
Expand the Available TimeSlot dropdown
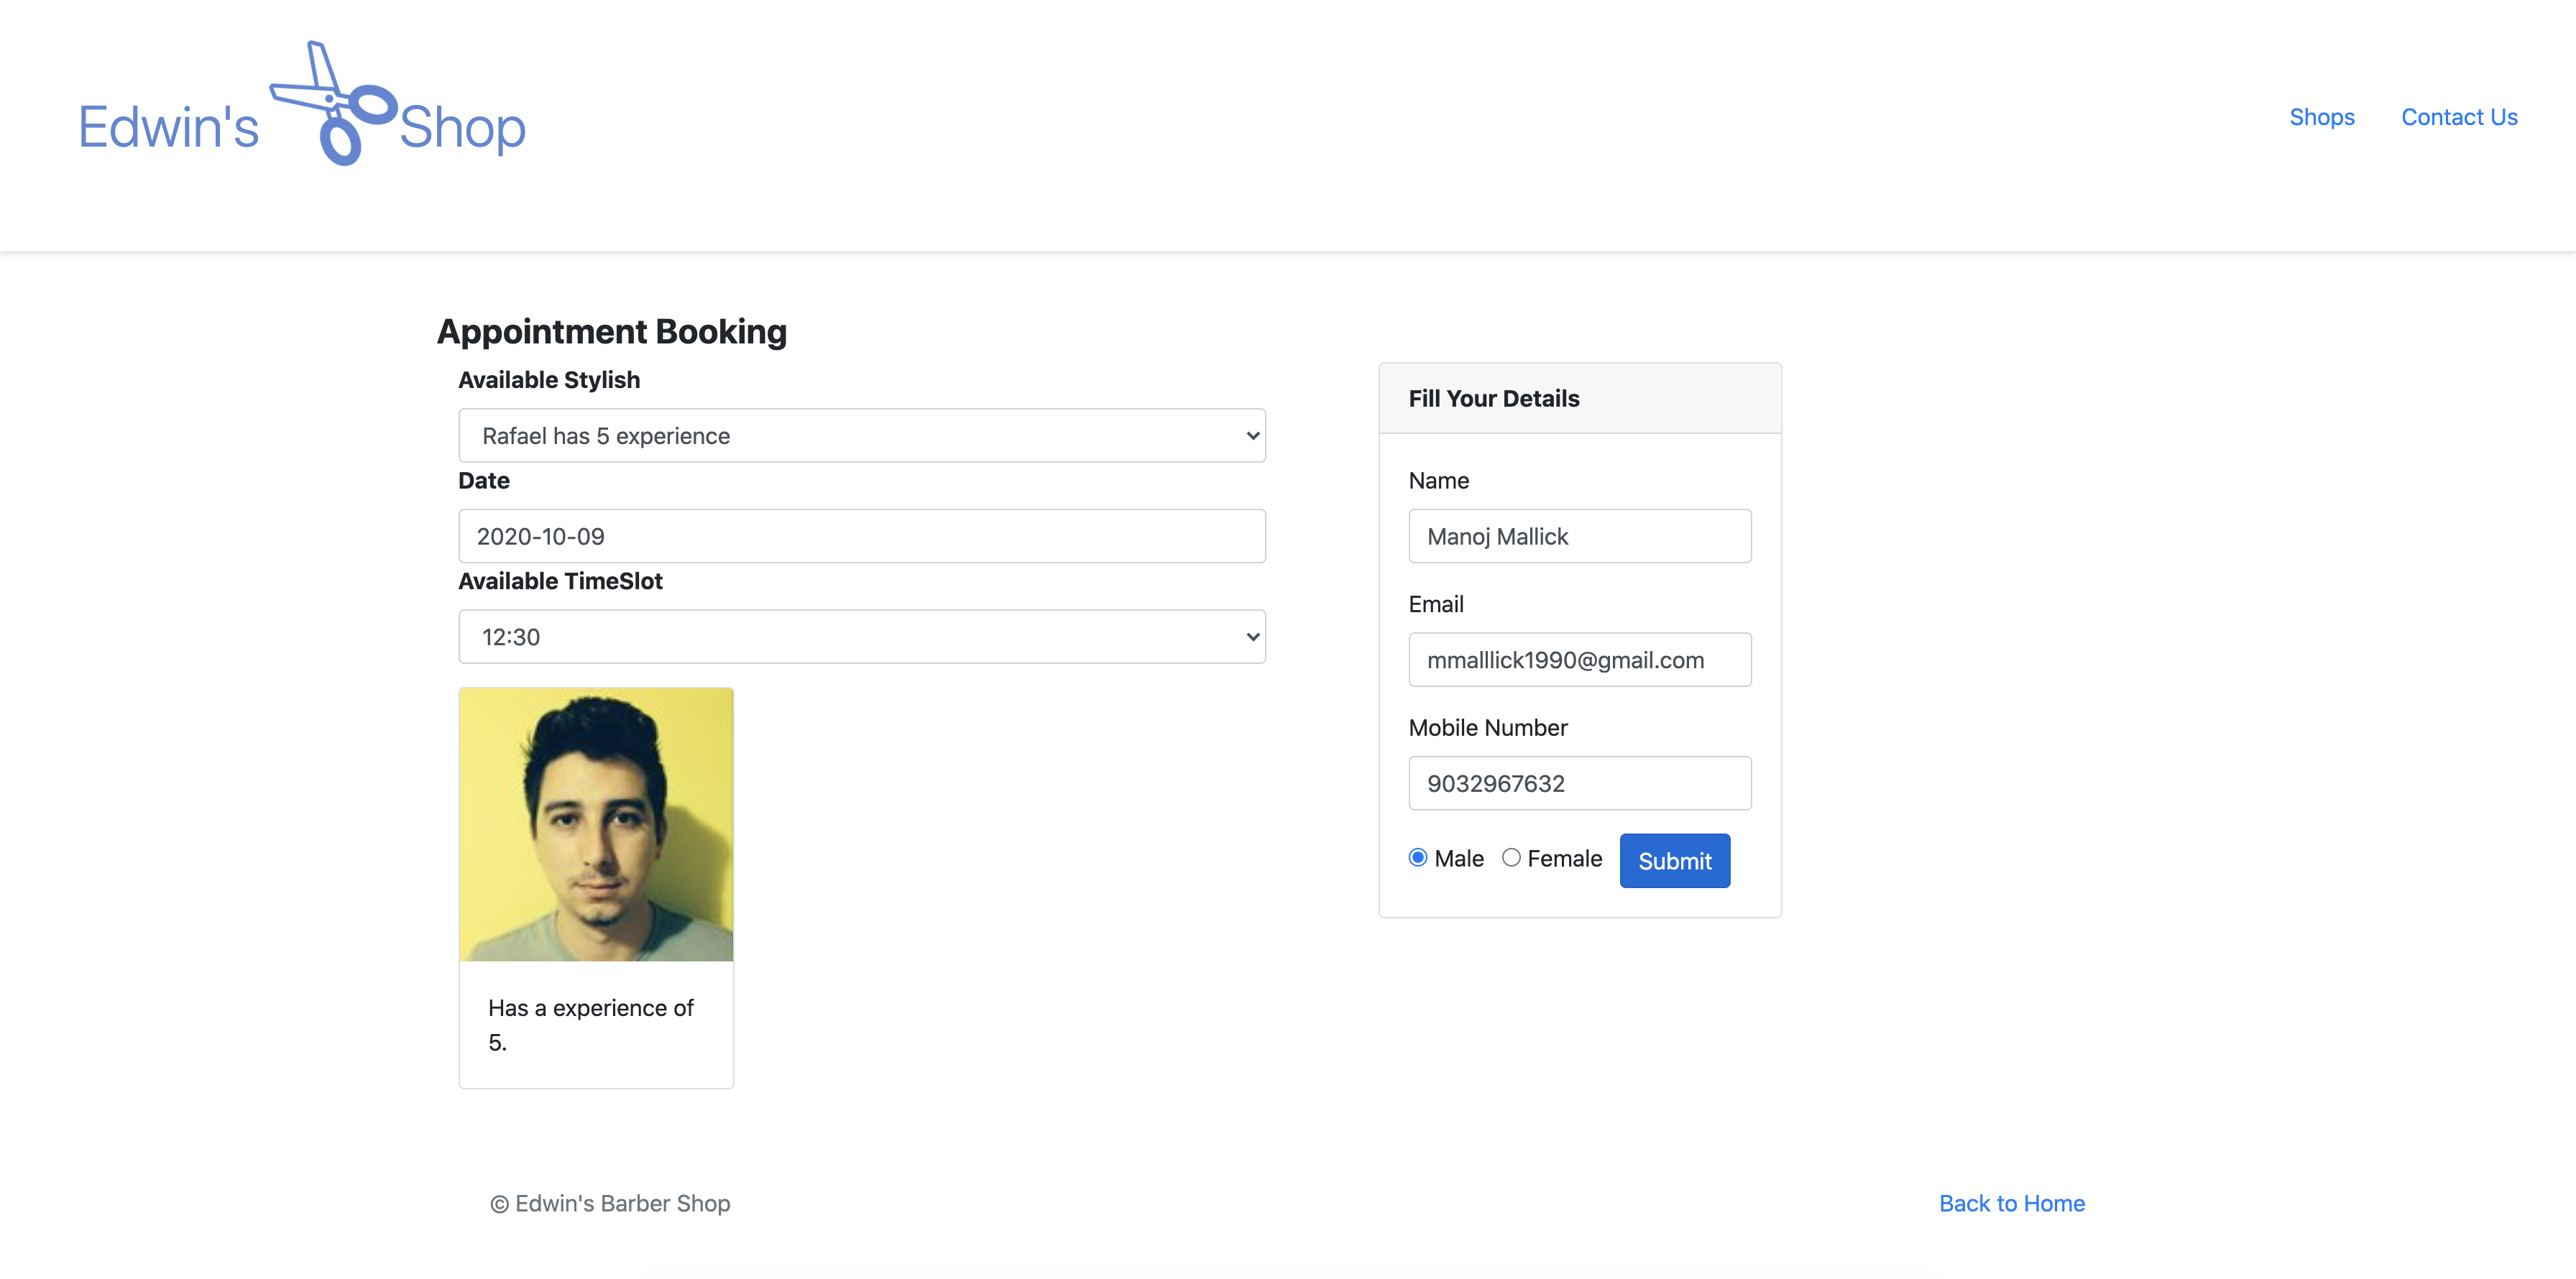[x=861, y=636]
